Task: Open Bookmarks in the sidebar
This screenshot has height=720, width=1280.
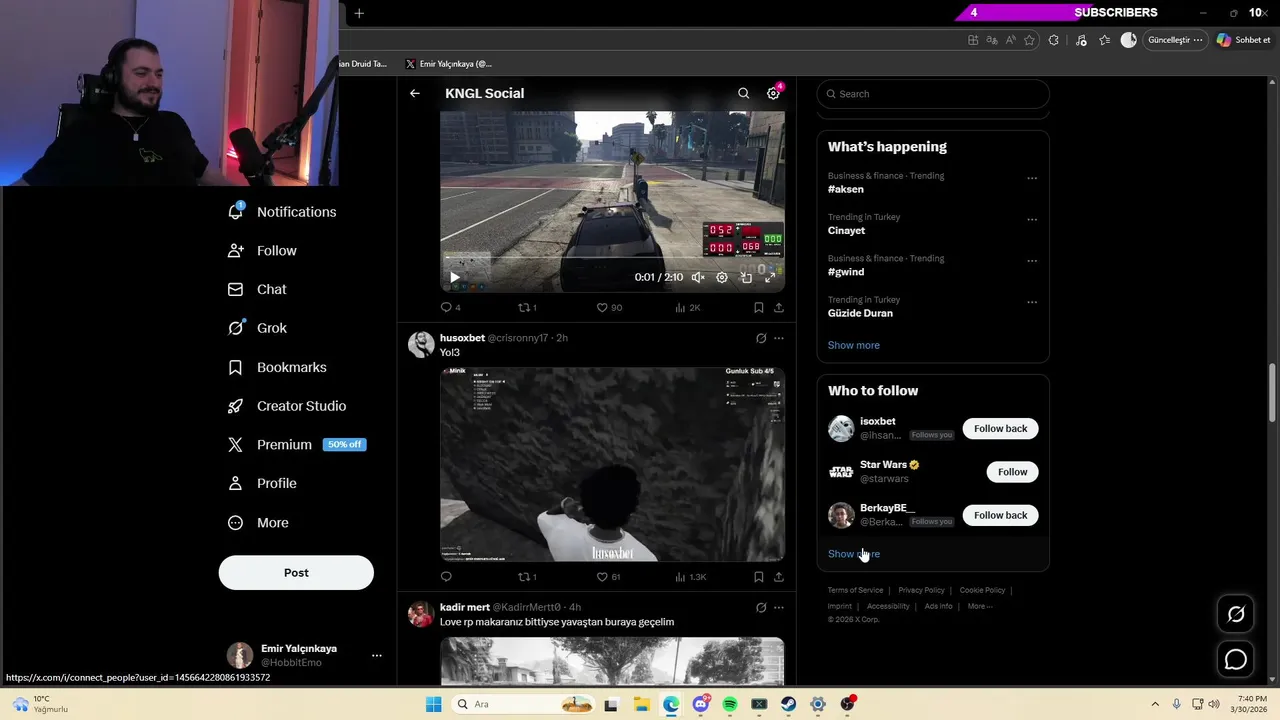Action: (278, 367)
